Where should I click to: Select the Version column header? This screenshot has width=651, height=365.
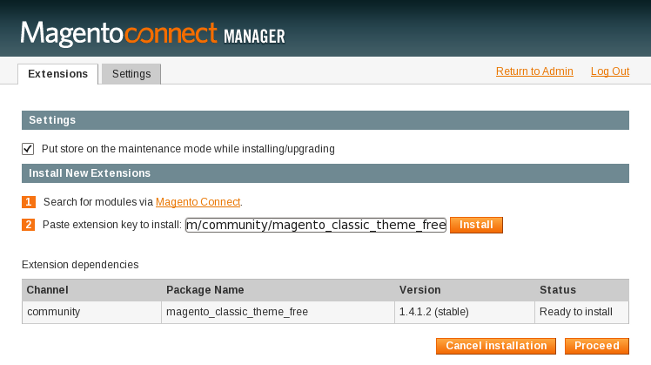point(465,290)
